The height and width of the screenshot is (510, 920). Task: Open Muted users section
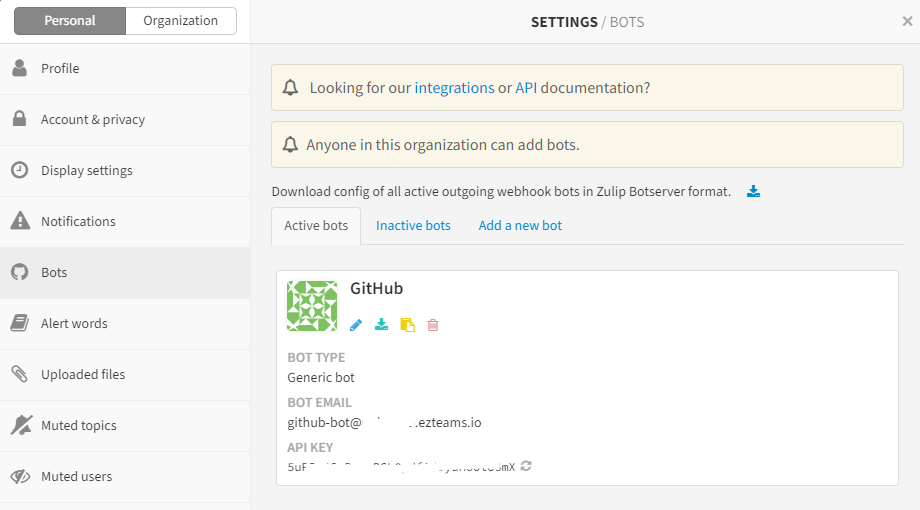pos(125,477)
